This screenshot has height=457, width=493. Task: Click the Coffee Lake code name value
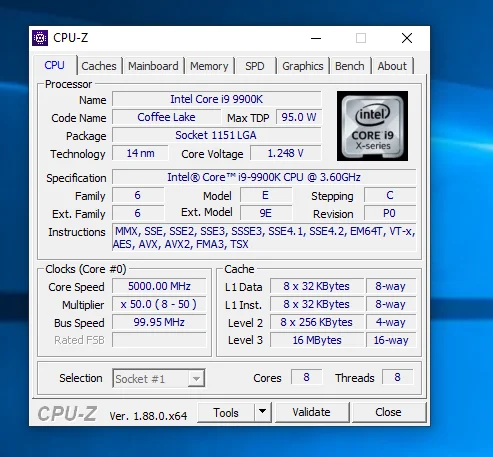coord(166,117)
